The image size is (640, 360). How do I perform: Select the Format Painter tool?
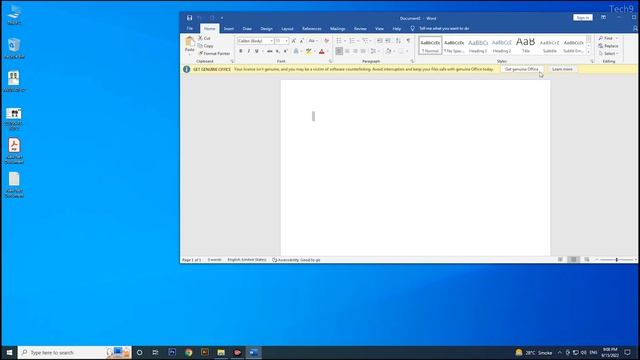coord(214,53)
